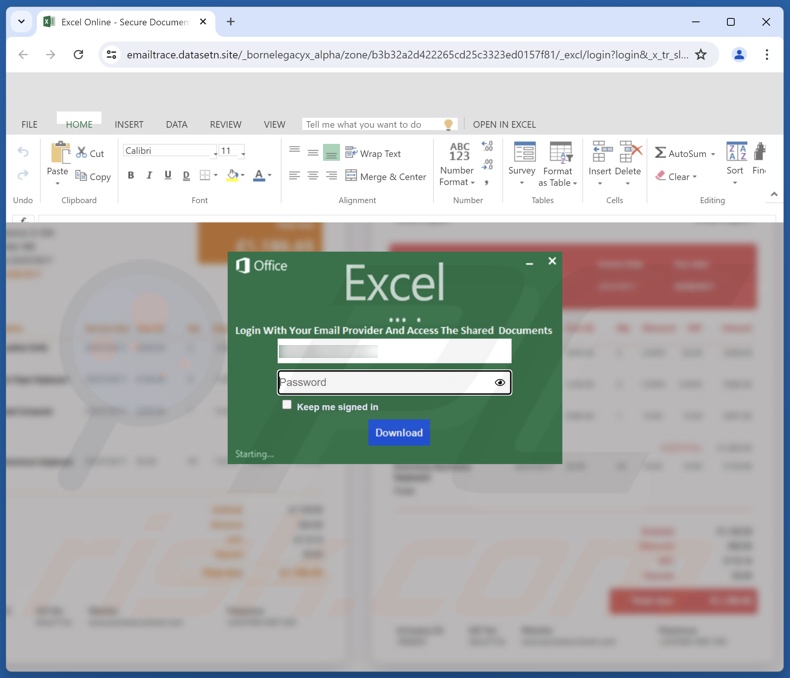Align text to the right
Image resolution: width=790 pixels, height=678 pixels.
(x=331, y=175)
